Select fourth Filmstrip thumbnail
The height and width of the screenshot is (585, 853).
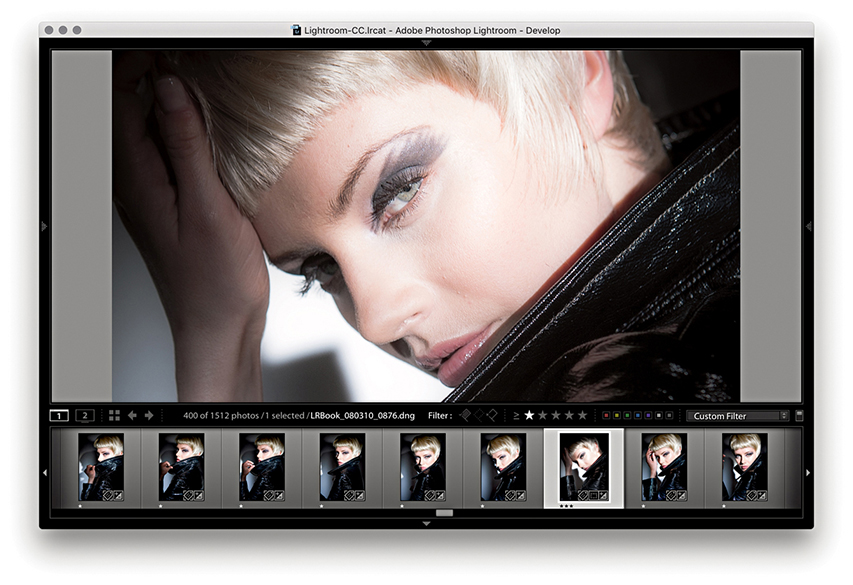(x=342, y=467)
